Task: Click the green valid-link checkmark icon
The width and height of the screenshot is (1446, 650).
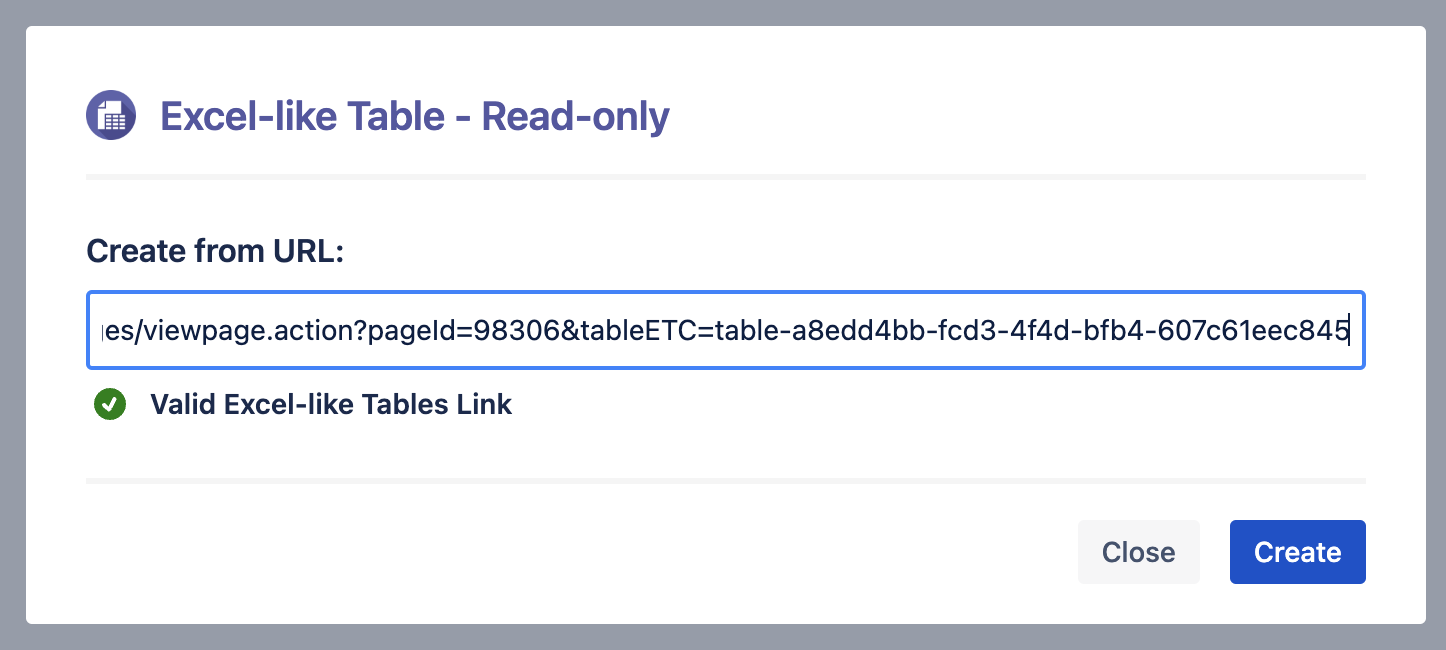Action: (x=110, y=404)
